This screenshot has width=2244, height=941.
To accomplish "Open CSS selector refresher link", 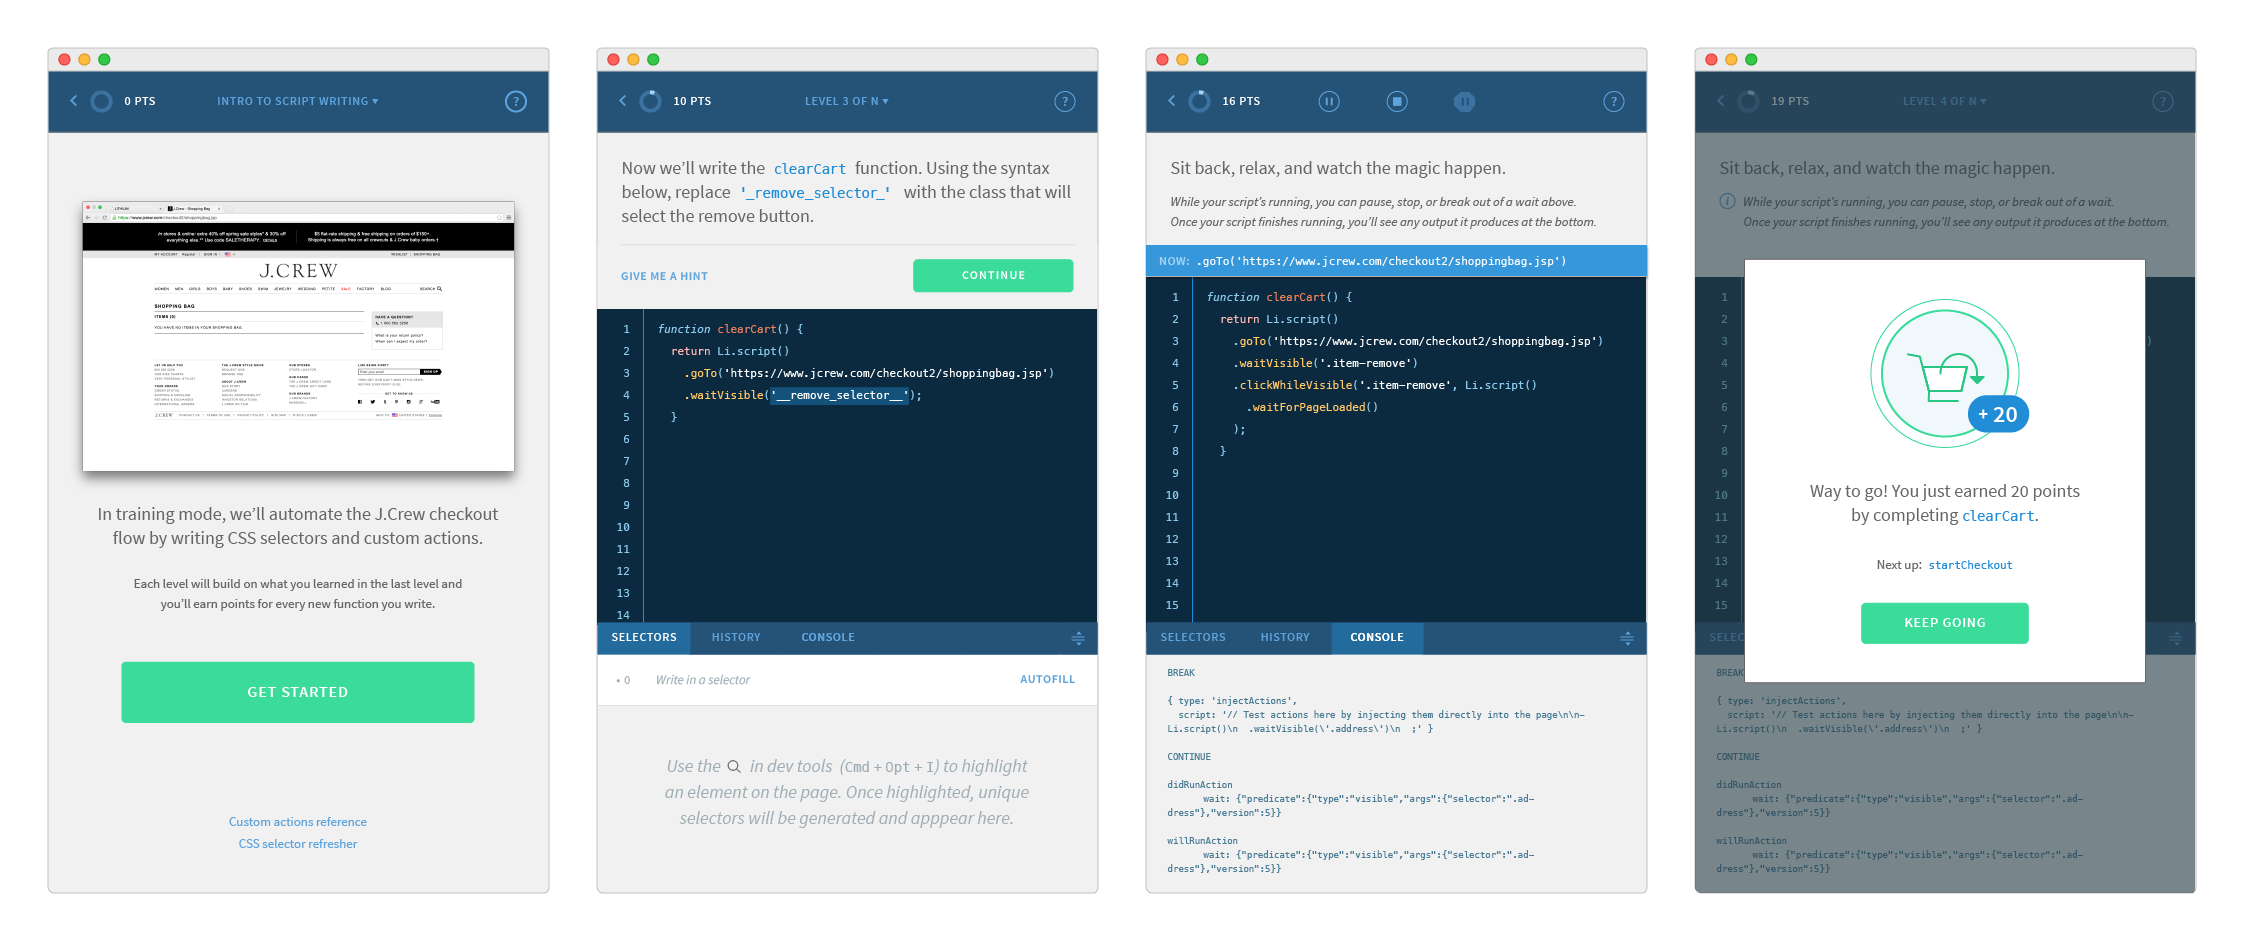I will point(298,844).
